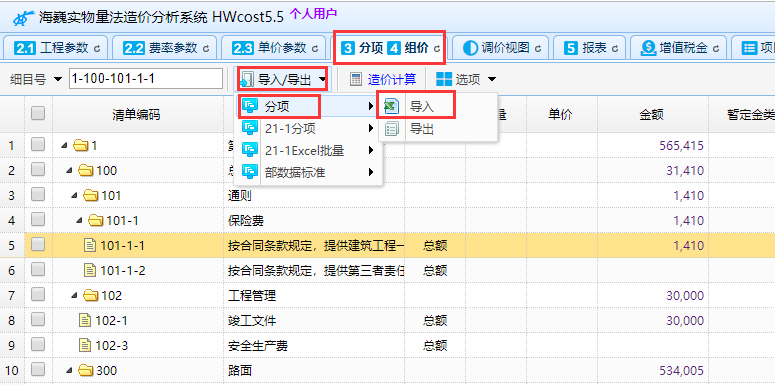Viewport: 775px width, 385px height.
Task: Click the folder icon of node 100
Action: pyautogui.click(x=86, y=171)
